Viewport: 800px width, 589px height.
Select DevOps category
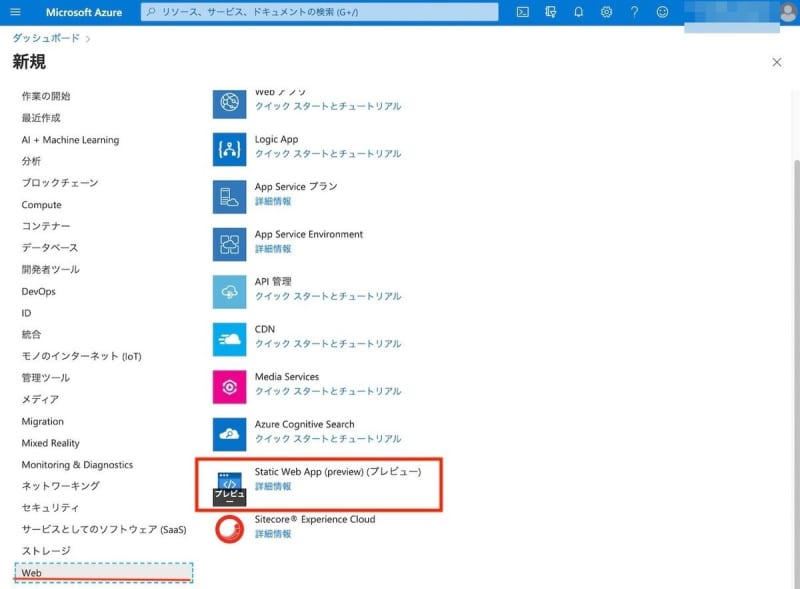click(x=38, y=291)
